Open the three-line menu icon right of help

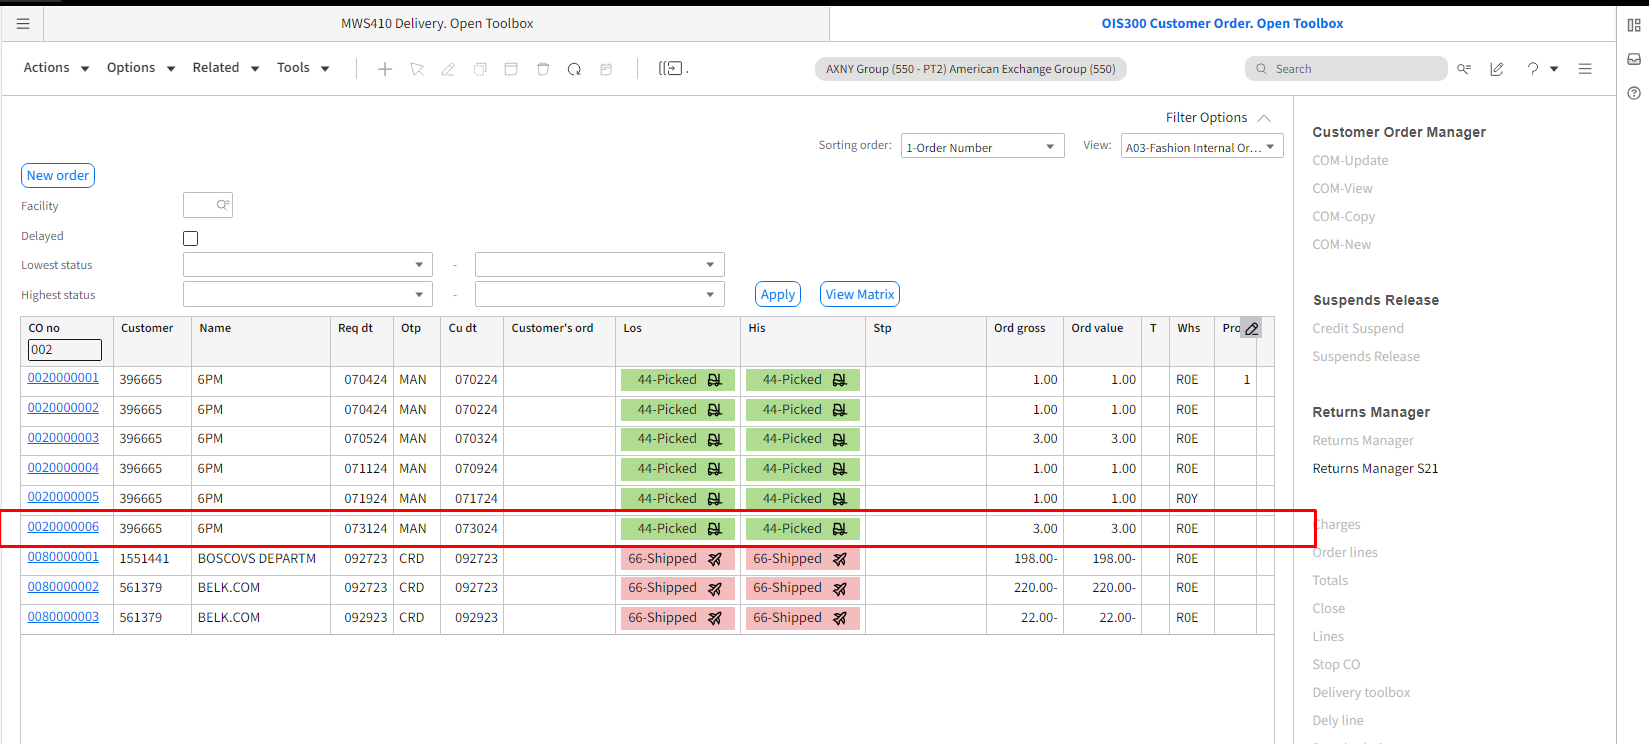click(1585, 69)
